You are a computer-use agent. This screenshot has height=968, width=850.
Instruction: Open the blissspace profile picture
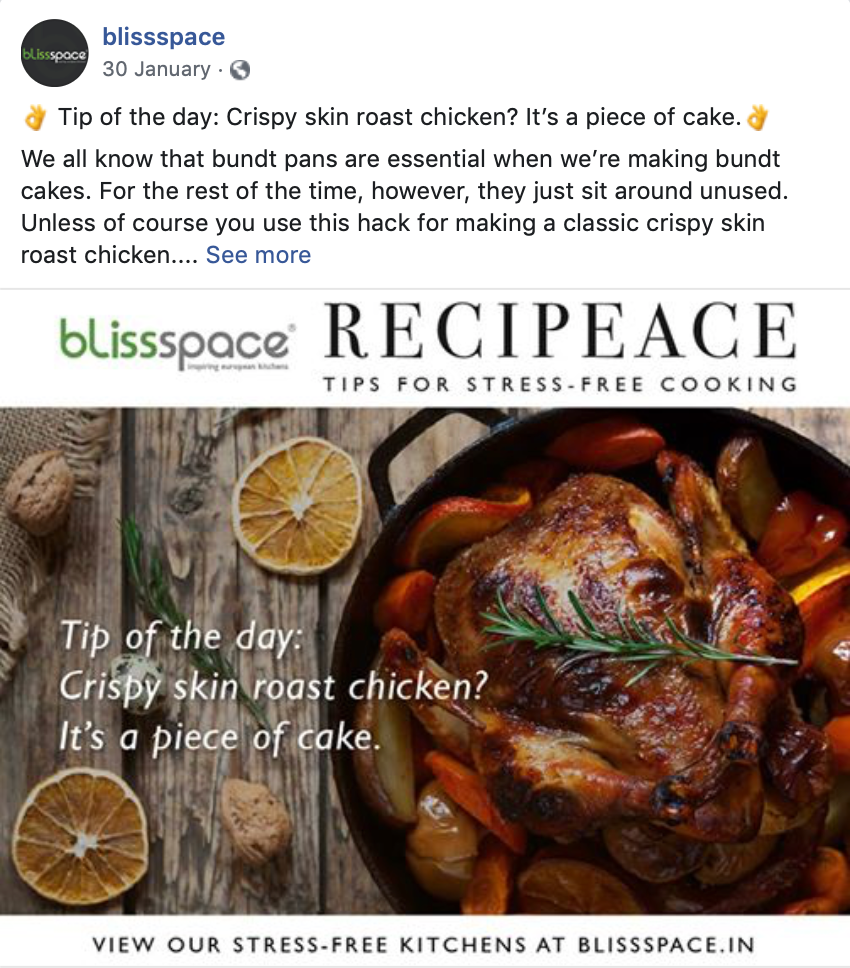click(54, 53)
